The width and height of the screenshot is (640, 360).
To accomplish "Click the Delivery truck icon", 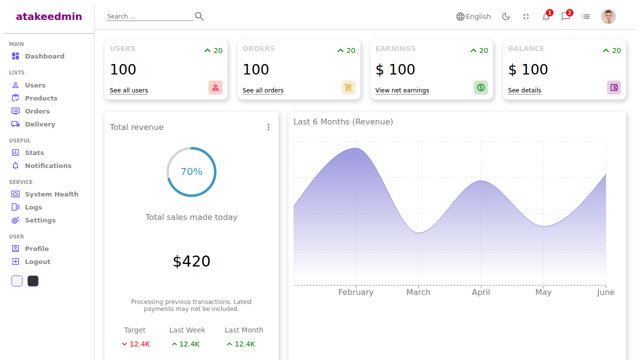I will click(16, 124).
